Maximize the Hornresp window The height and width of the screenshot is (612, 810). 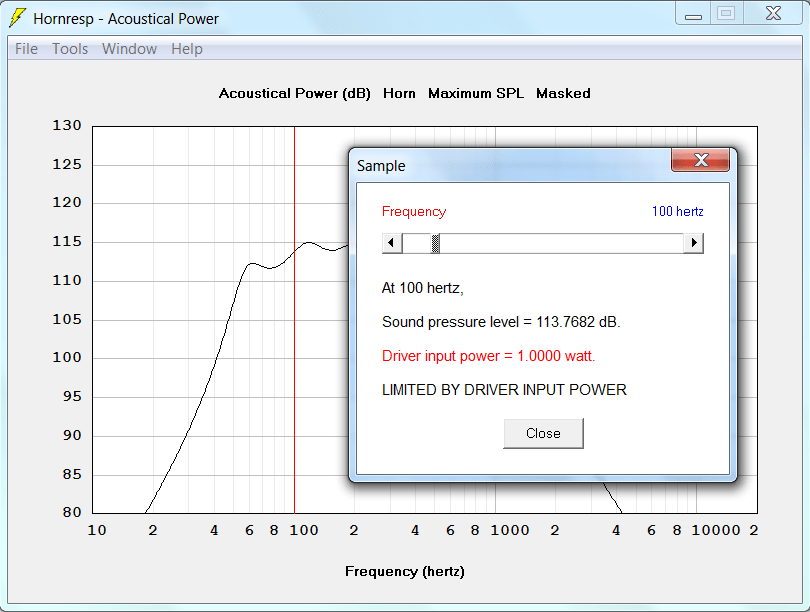(x=726, y=13)
